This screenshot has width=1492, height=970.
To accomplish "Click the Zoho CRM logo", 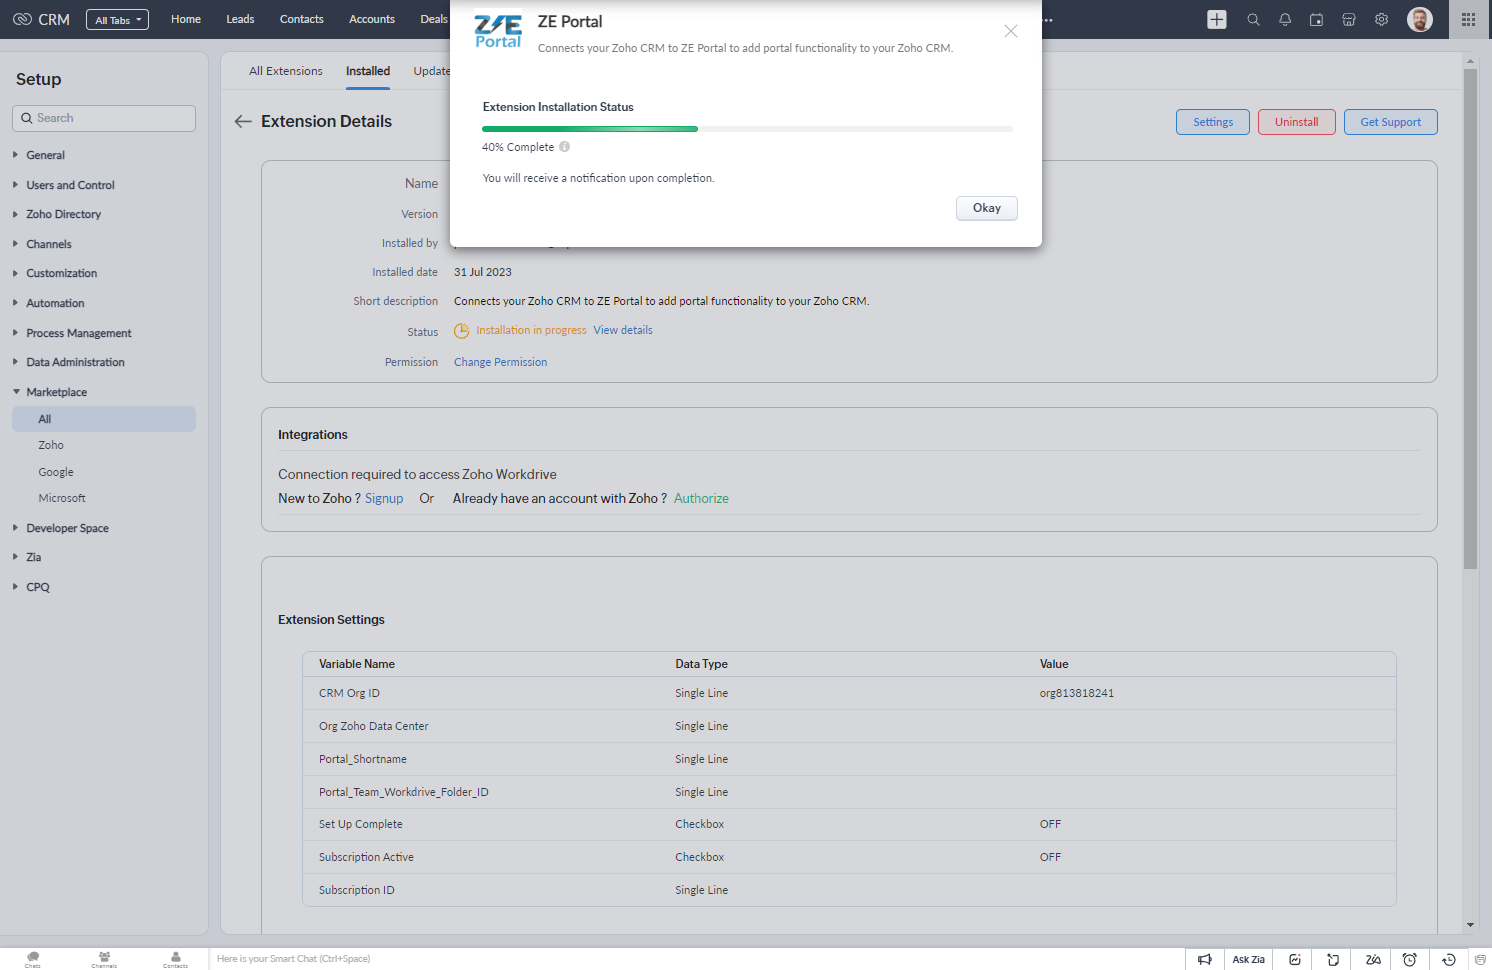I will pyautogui.click(x=41, y=19).
